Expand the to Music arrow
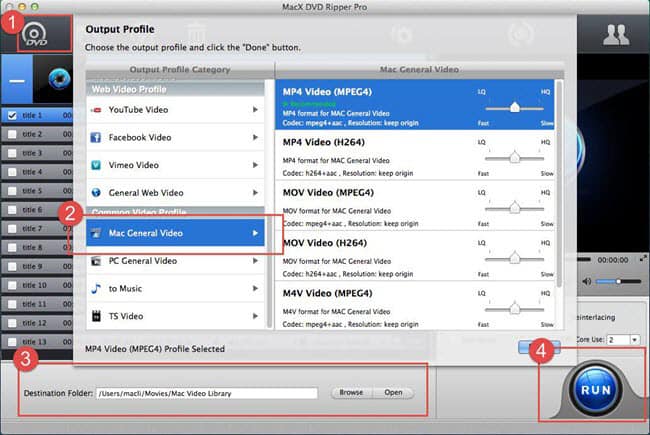Viewport: 650px width, 435px height. 255,289
